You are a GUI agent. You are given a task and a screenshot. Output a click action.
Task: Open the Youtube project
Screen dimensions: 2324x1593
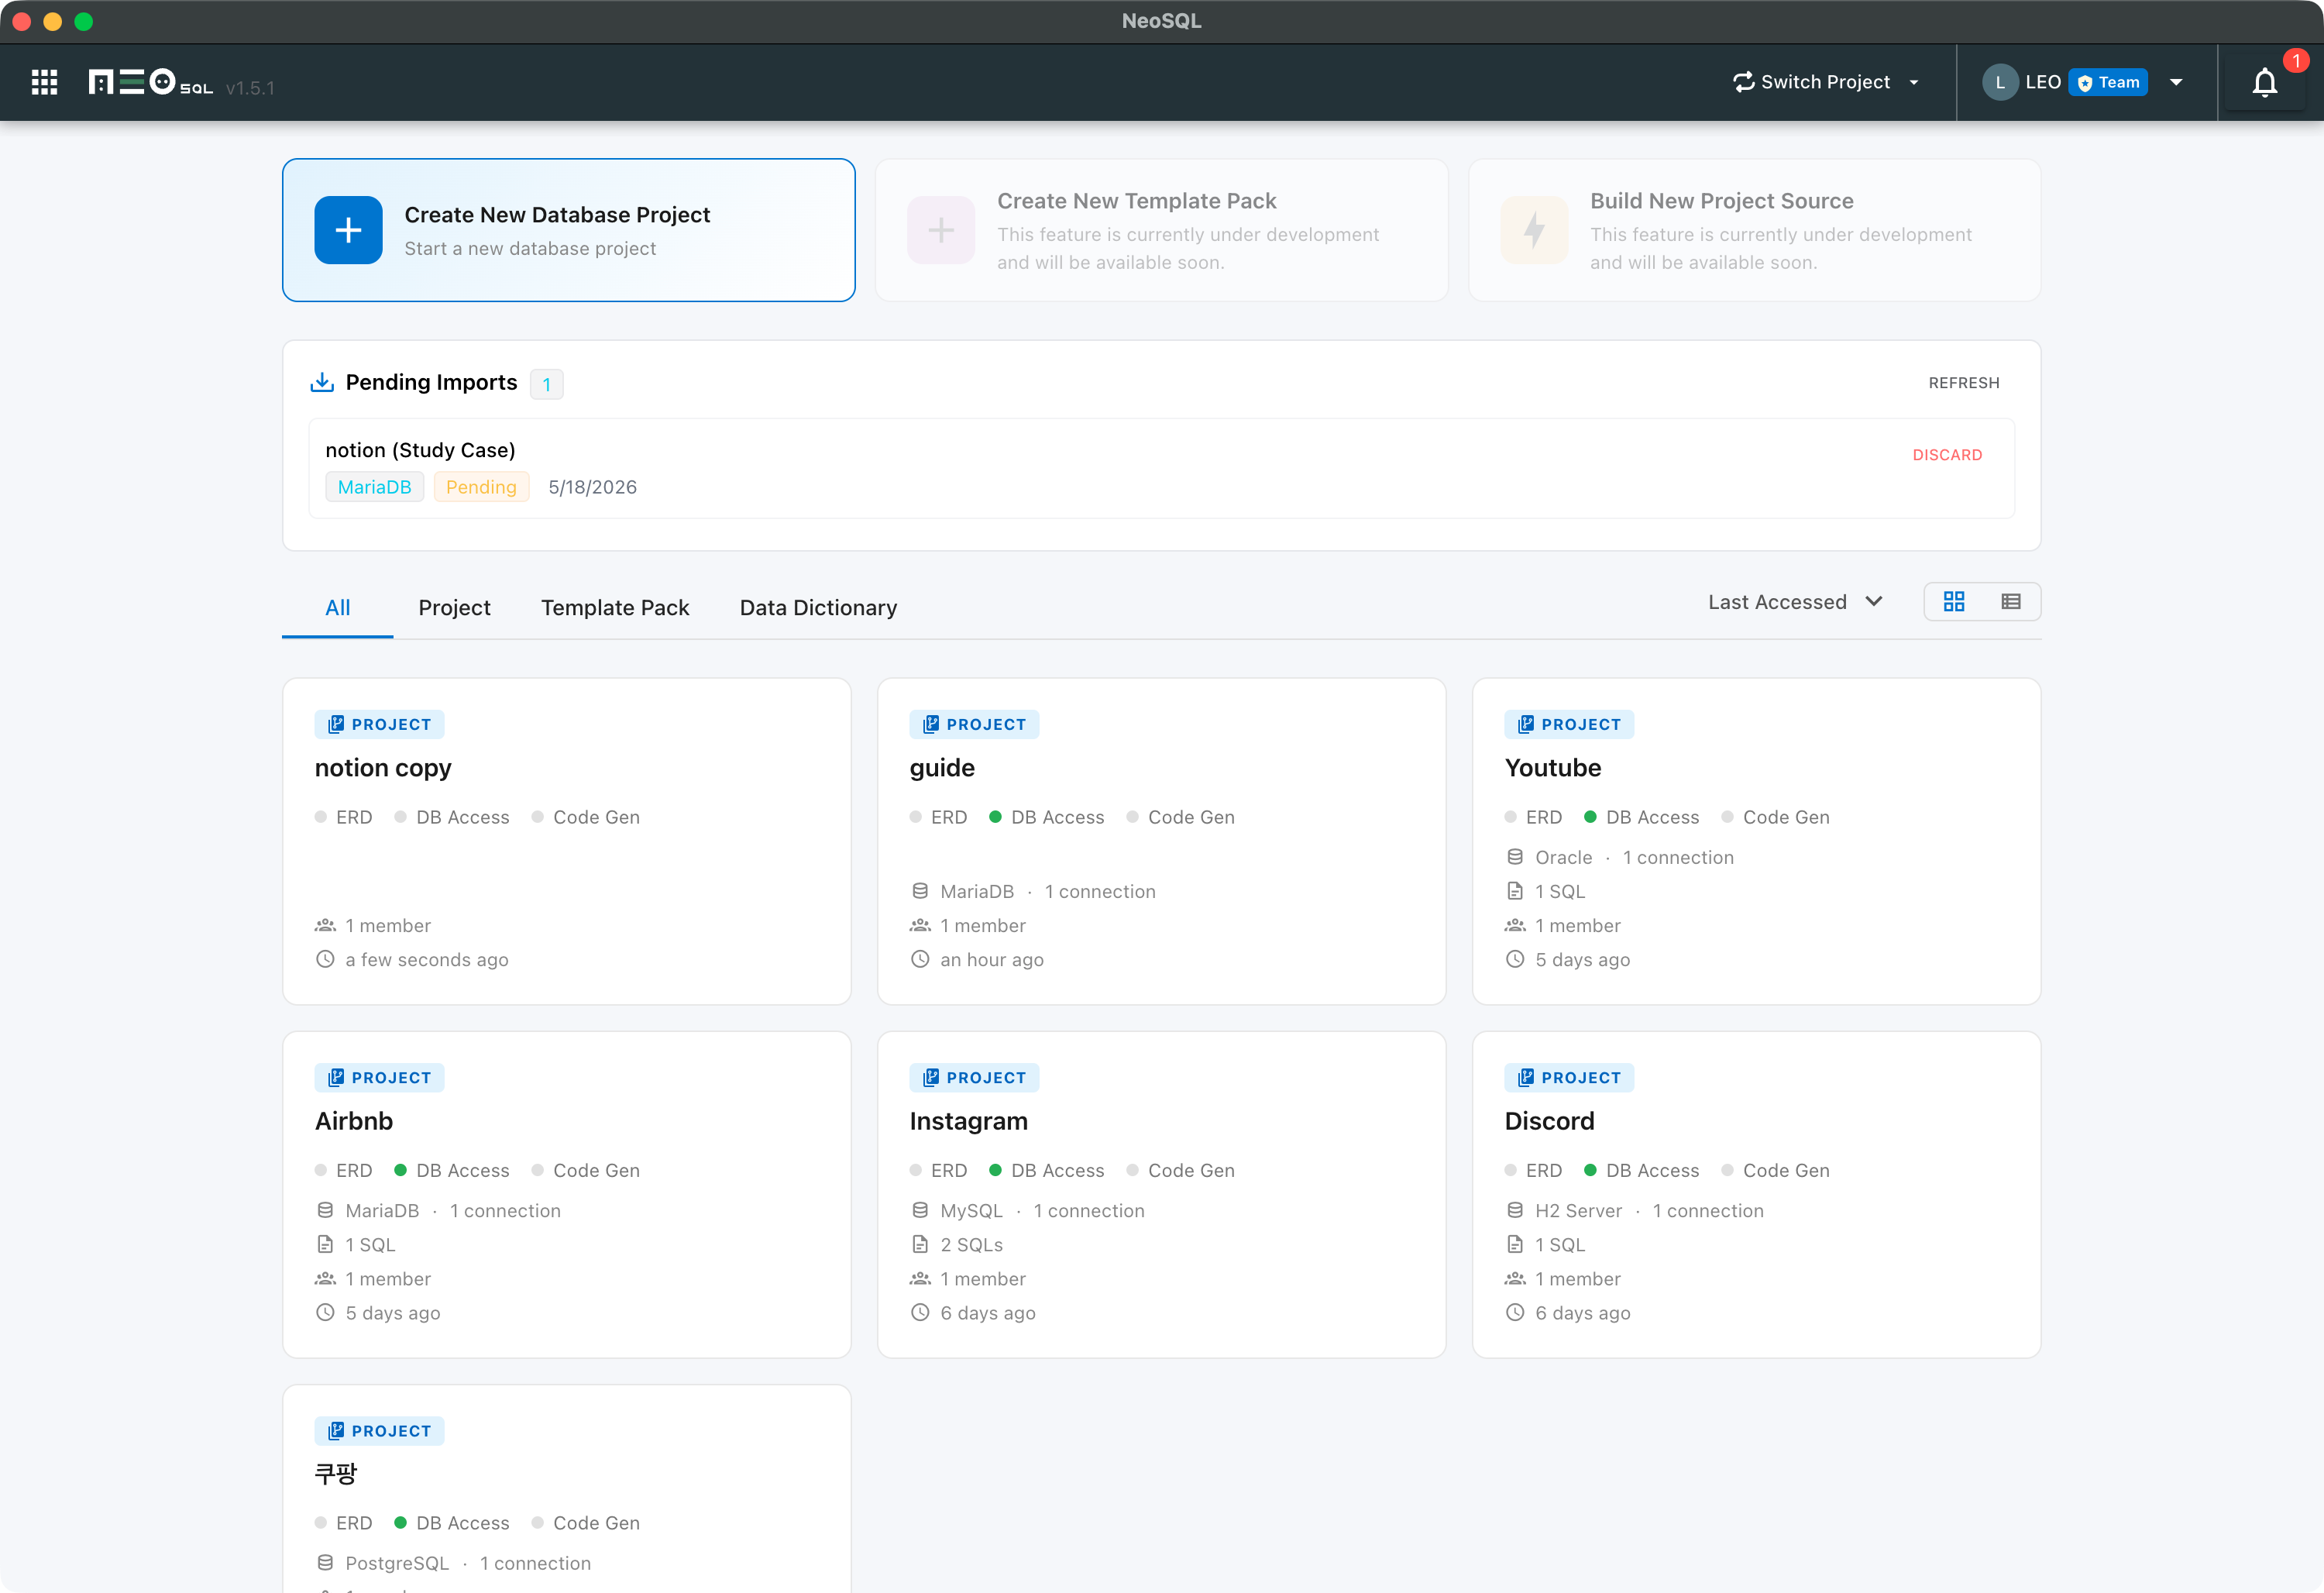click(x=1757, y=841)
